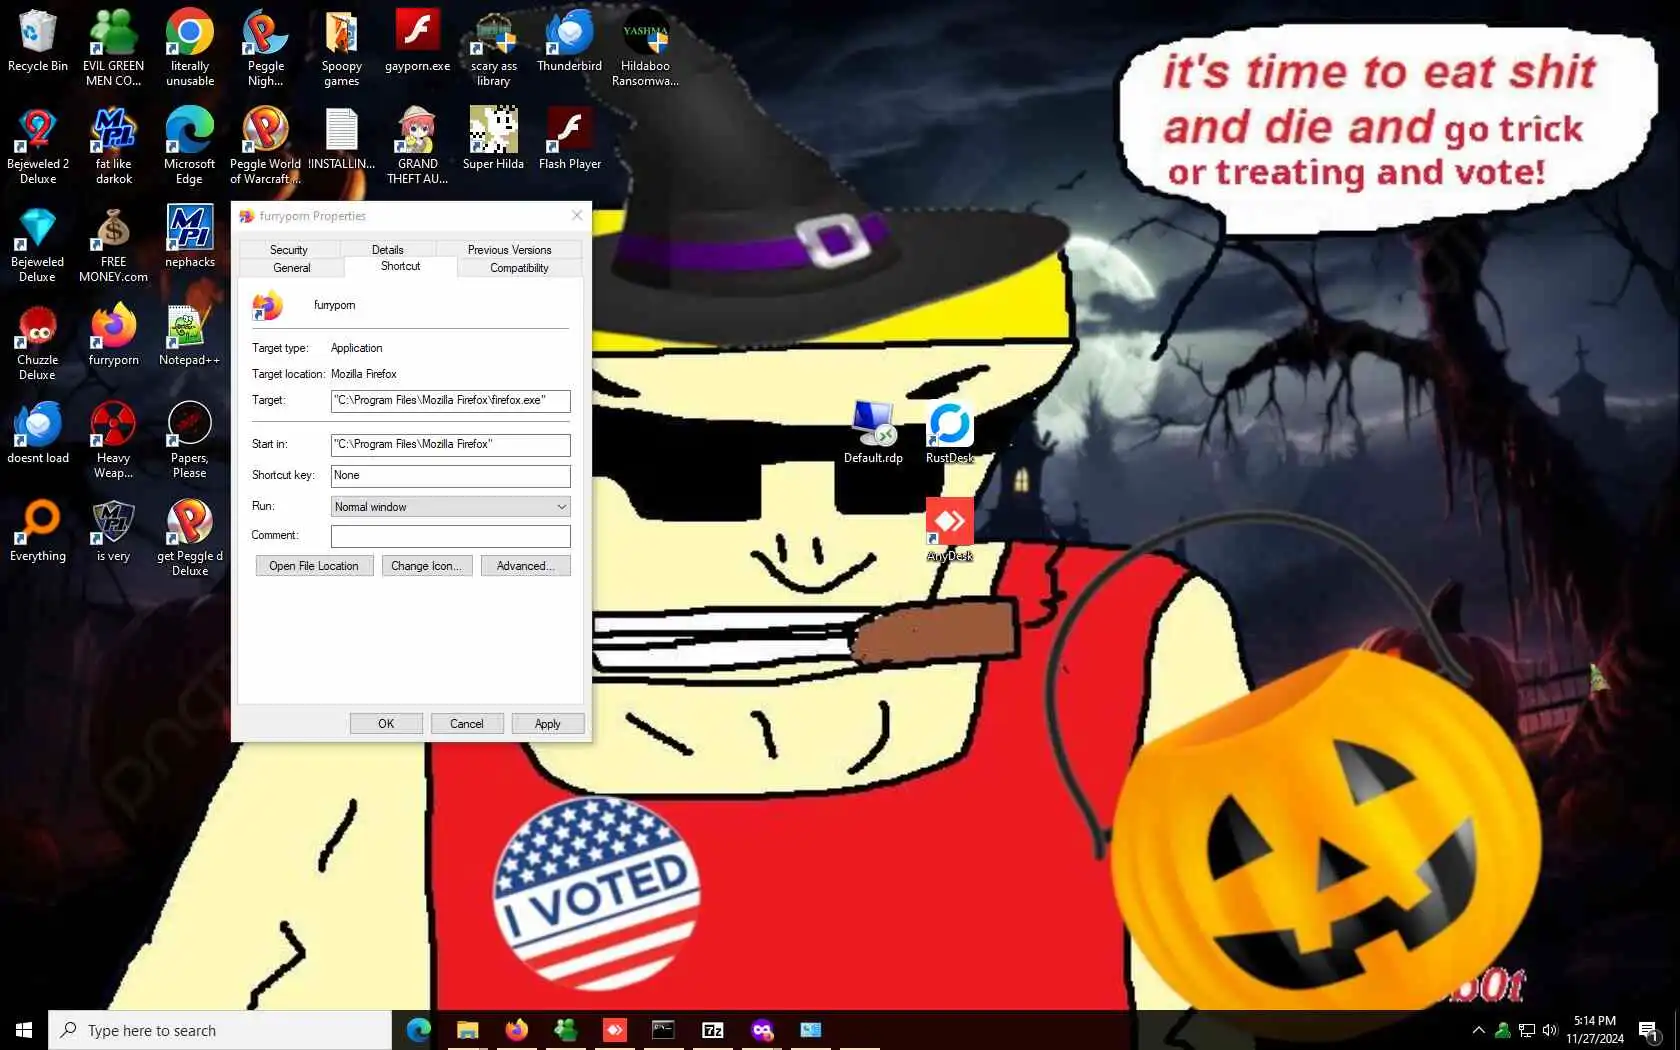Select the AnyDesk desktop shortcut

[x=949, y=532]
